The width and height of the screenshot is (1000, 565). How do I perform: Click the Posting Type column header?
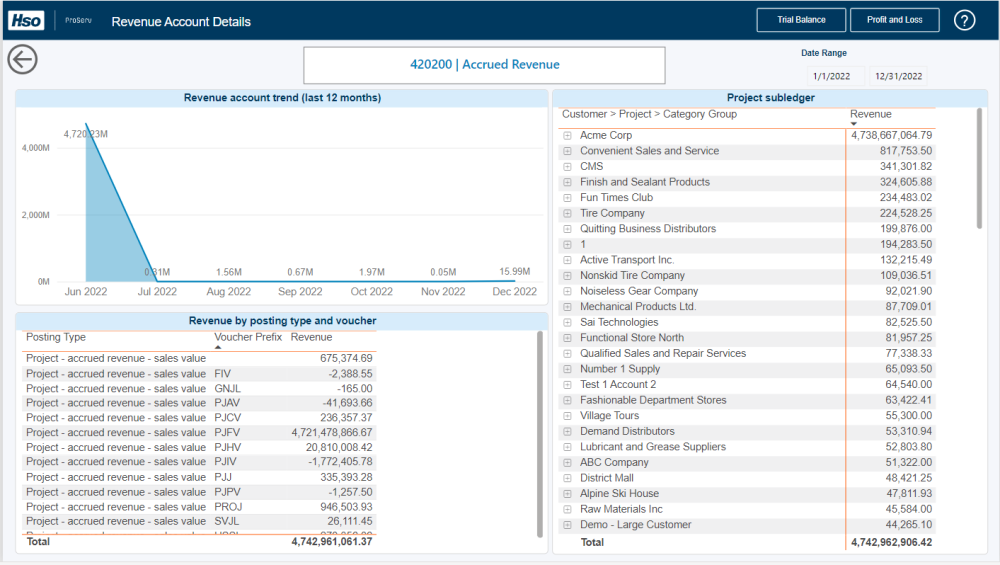[x=56, y=337]
